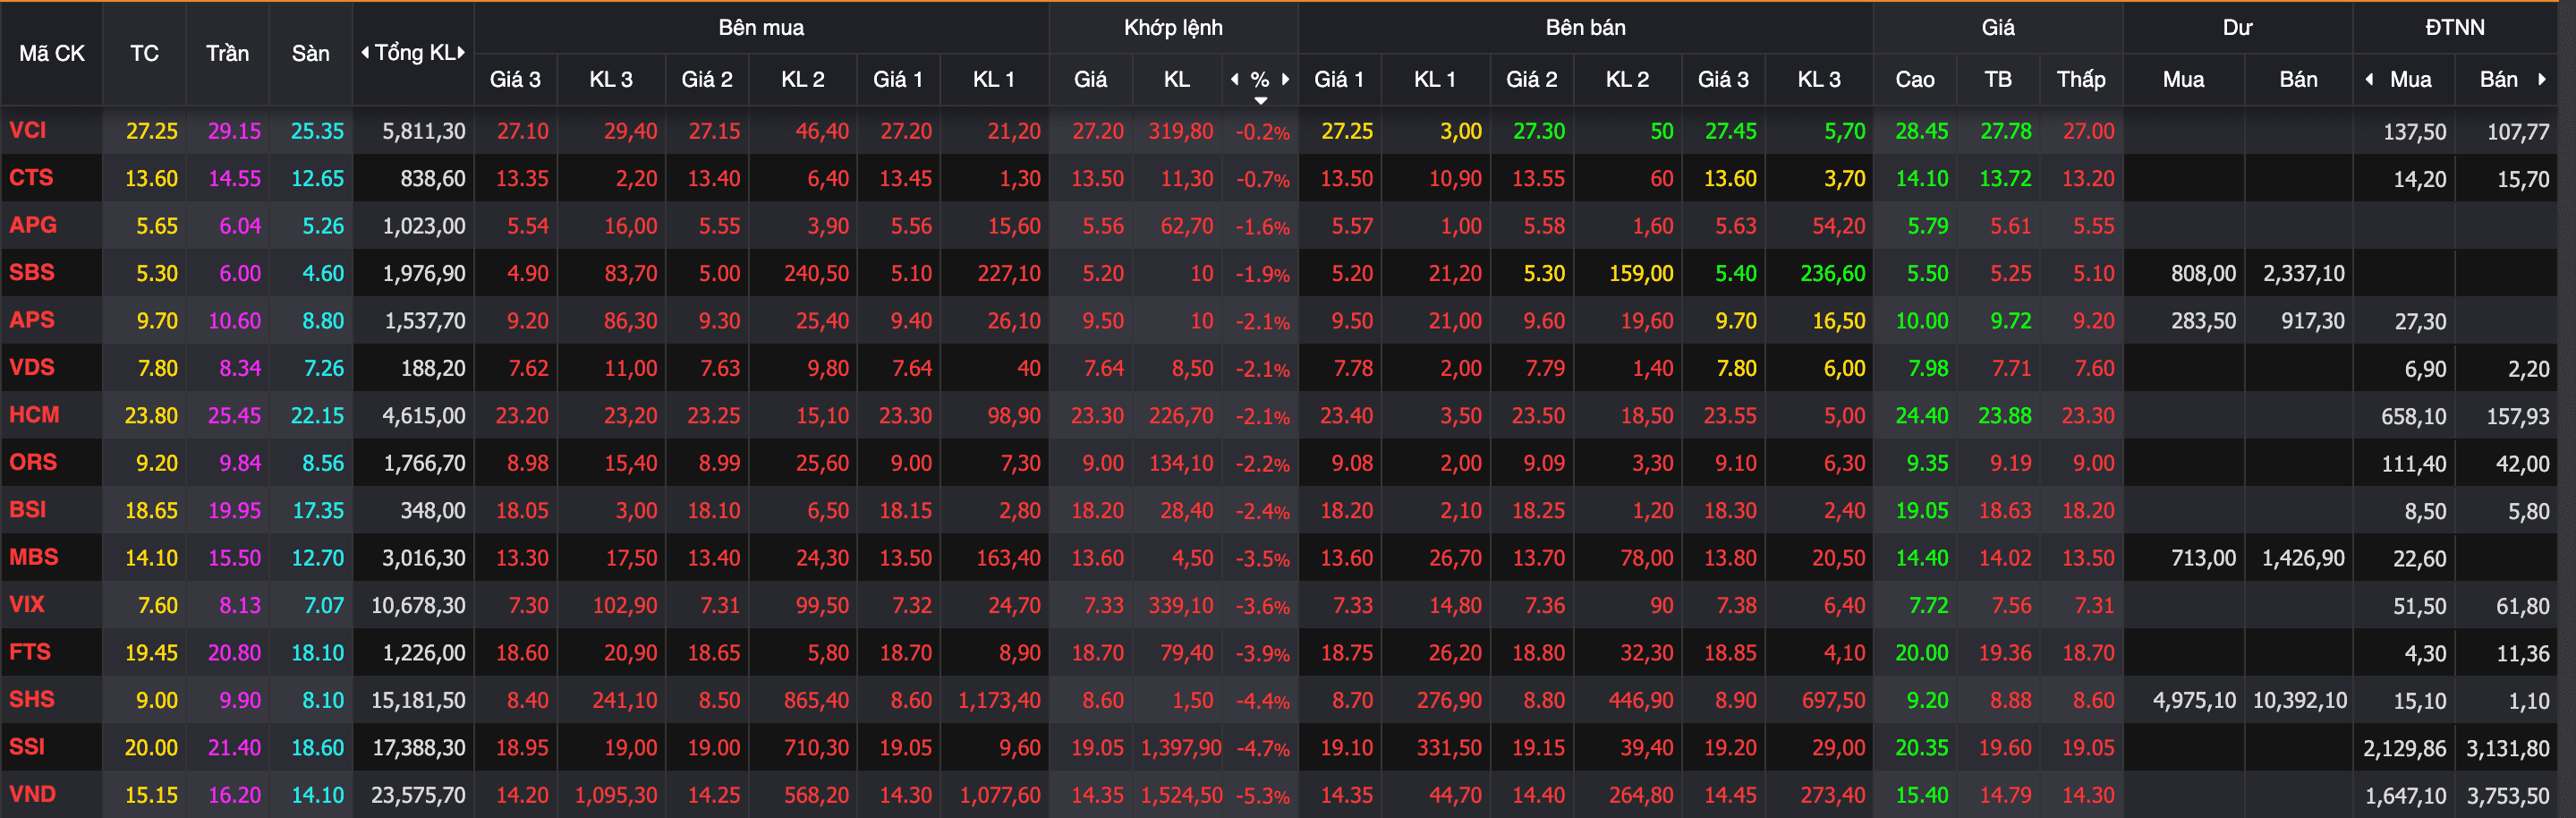Viewport: 2576px width, 818px height.
Task: Click APG low price 5.55
Action: click(2093, 226)
